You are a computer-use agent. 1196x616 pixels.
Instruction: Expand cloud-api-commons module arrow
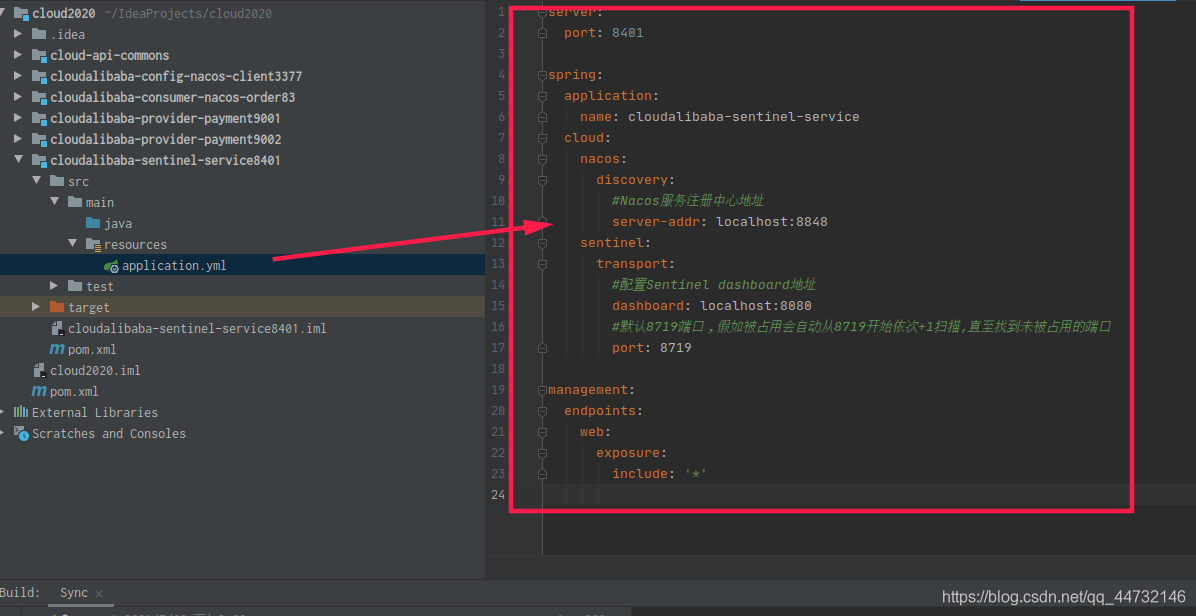[x=18, y=56]
